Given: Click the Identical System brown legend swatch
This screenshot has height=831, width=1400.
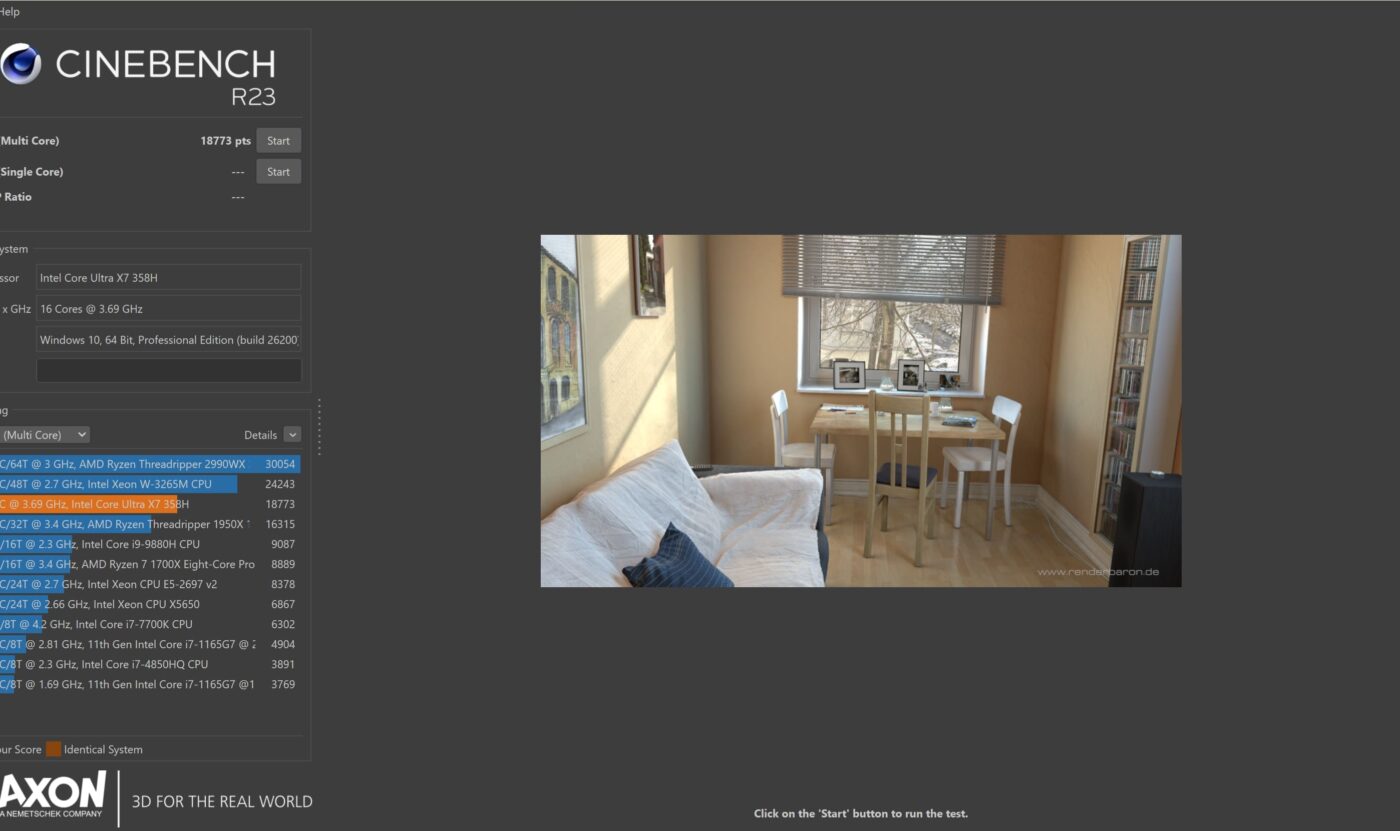Looking at the screenshot, I should 53,749.
